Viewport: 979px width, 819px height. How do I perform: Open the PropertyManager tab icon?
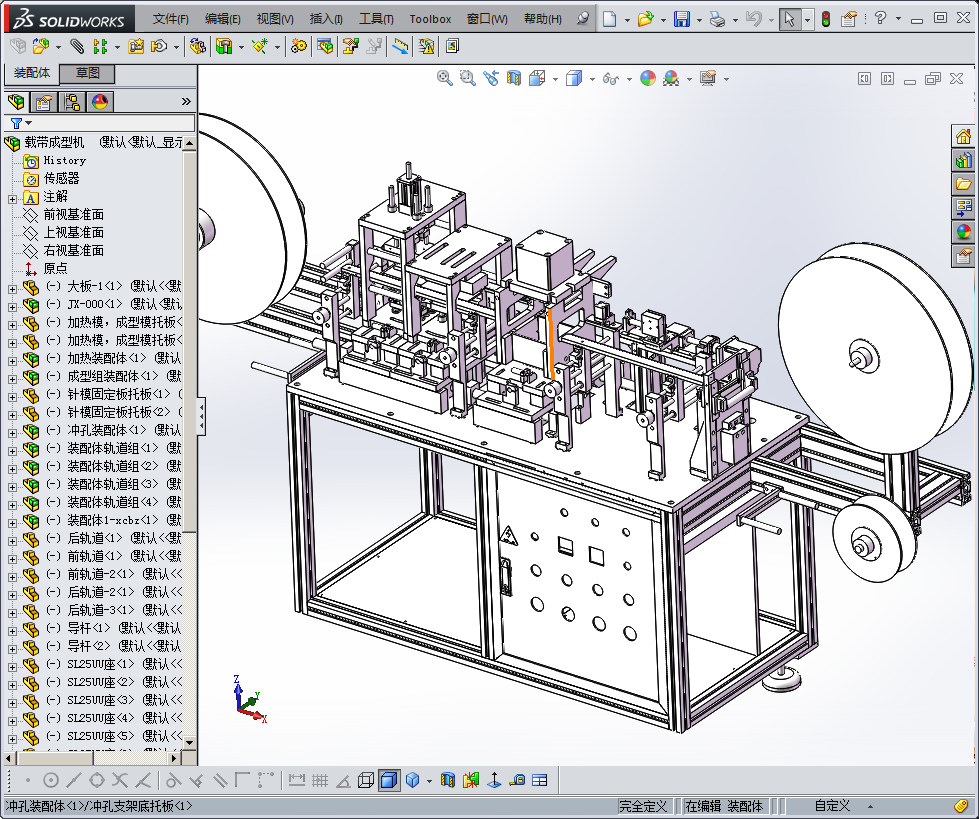click(x=43, y=102)
